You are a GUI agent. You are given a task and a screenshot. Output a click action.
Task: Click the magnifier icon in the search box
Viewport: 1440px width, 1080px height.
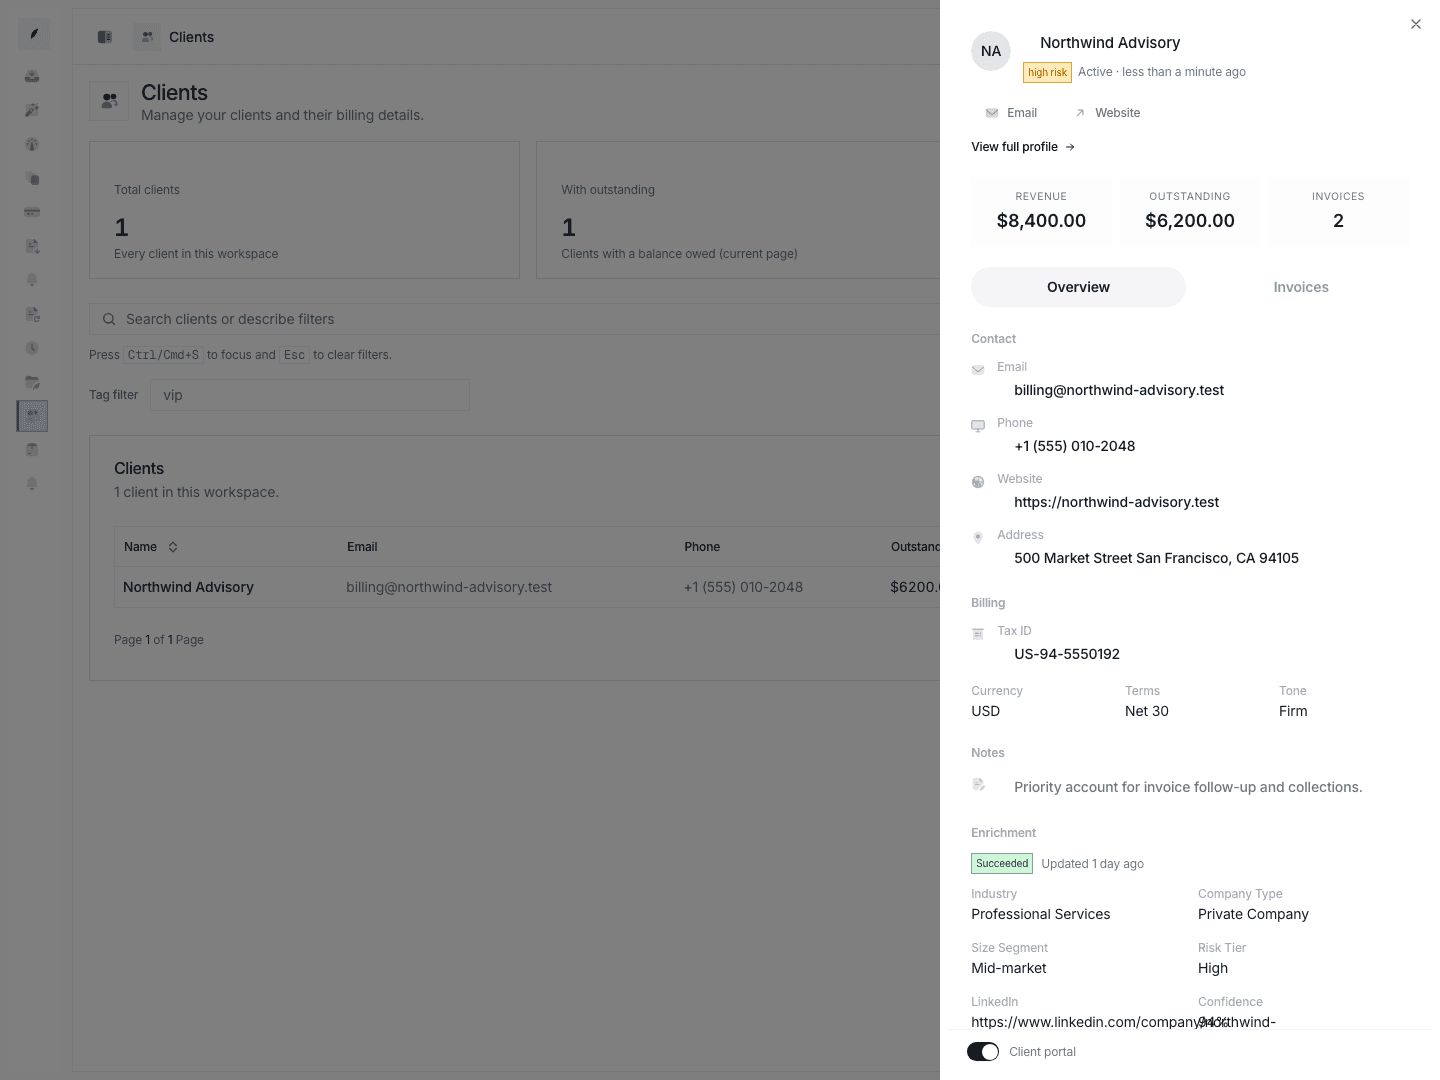point(109,319)
